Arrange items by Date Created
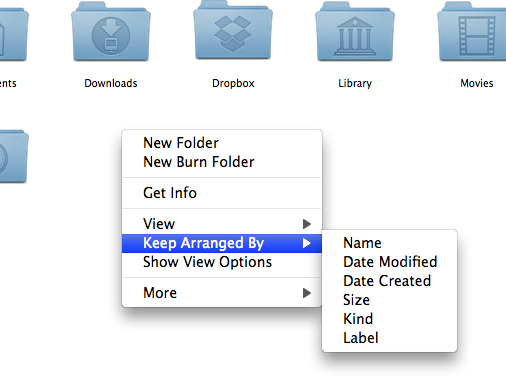This screenshot has width=506, height=377. coord(389,281)
